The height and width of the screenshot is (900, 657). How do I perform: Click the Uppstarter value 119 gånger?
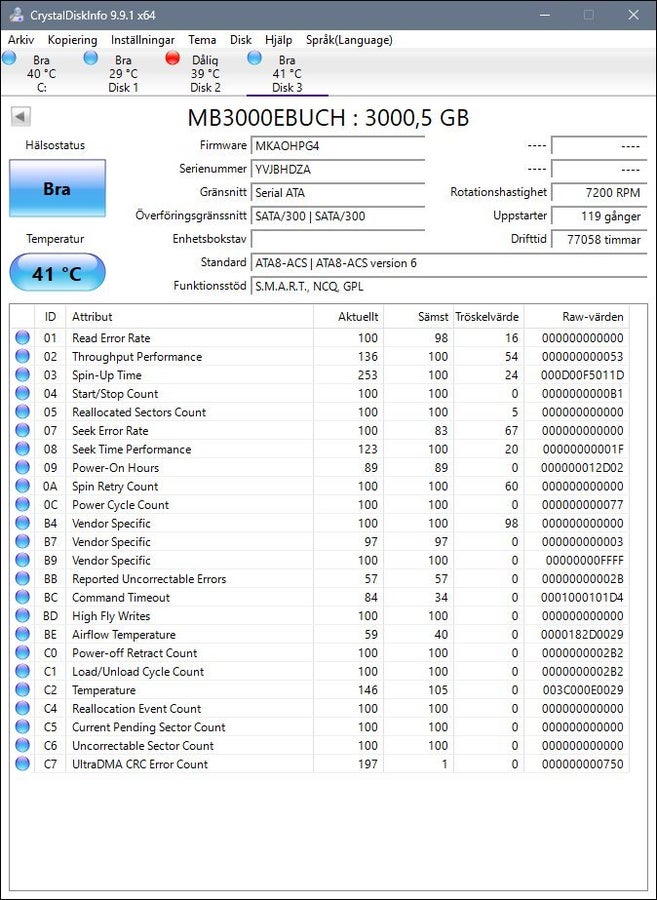pyautogui.click(x=598, y=216)
